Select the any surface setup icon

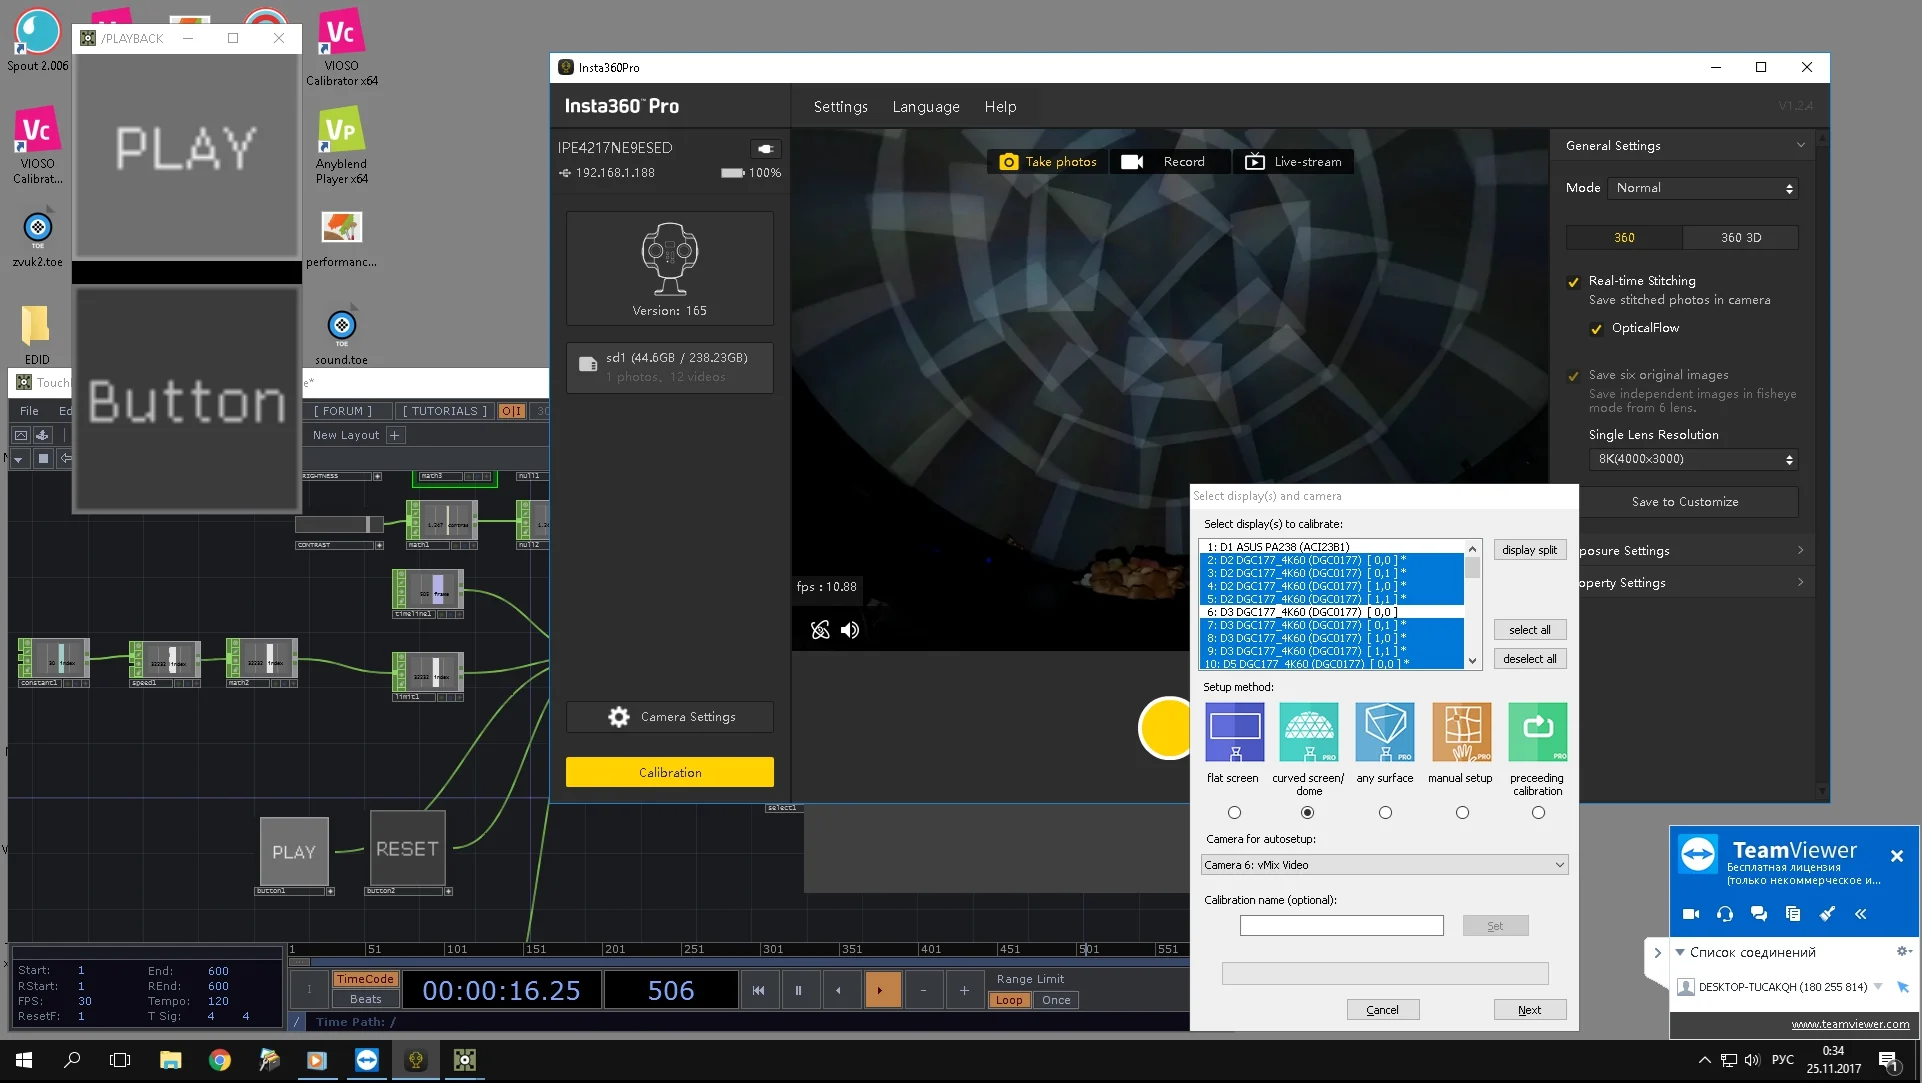point(1385,732)
